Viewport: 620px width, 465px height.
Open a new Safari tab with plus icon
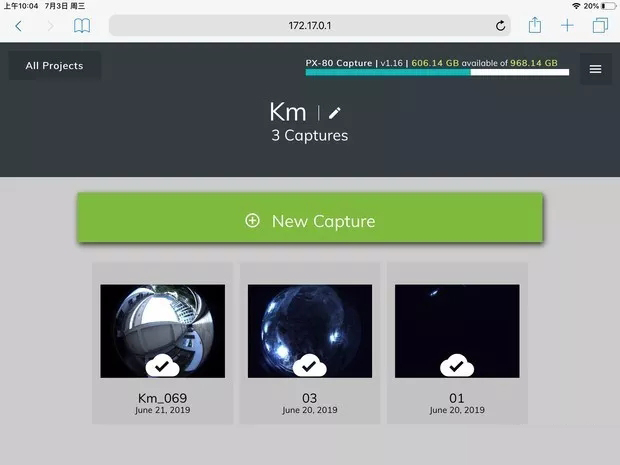click(x=567, y=25)
